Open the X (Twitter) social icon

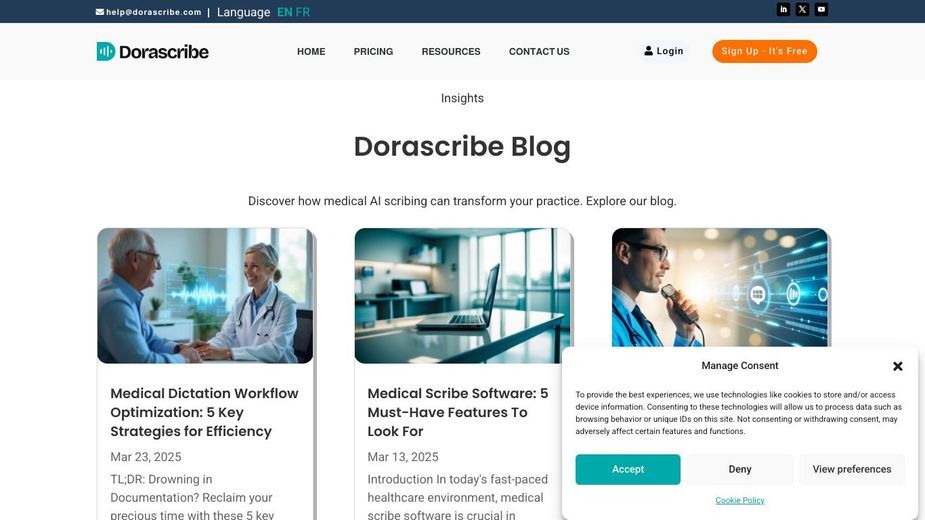(802, 9)
